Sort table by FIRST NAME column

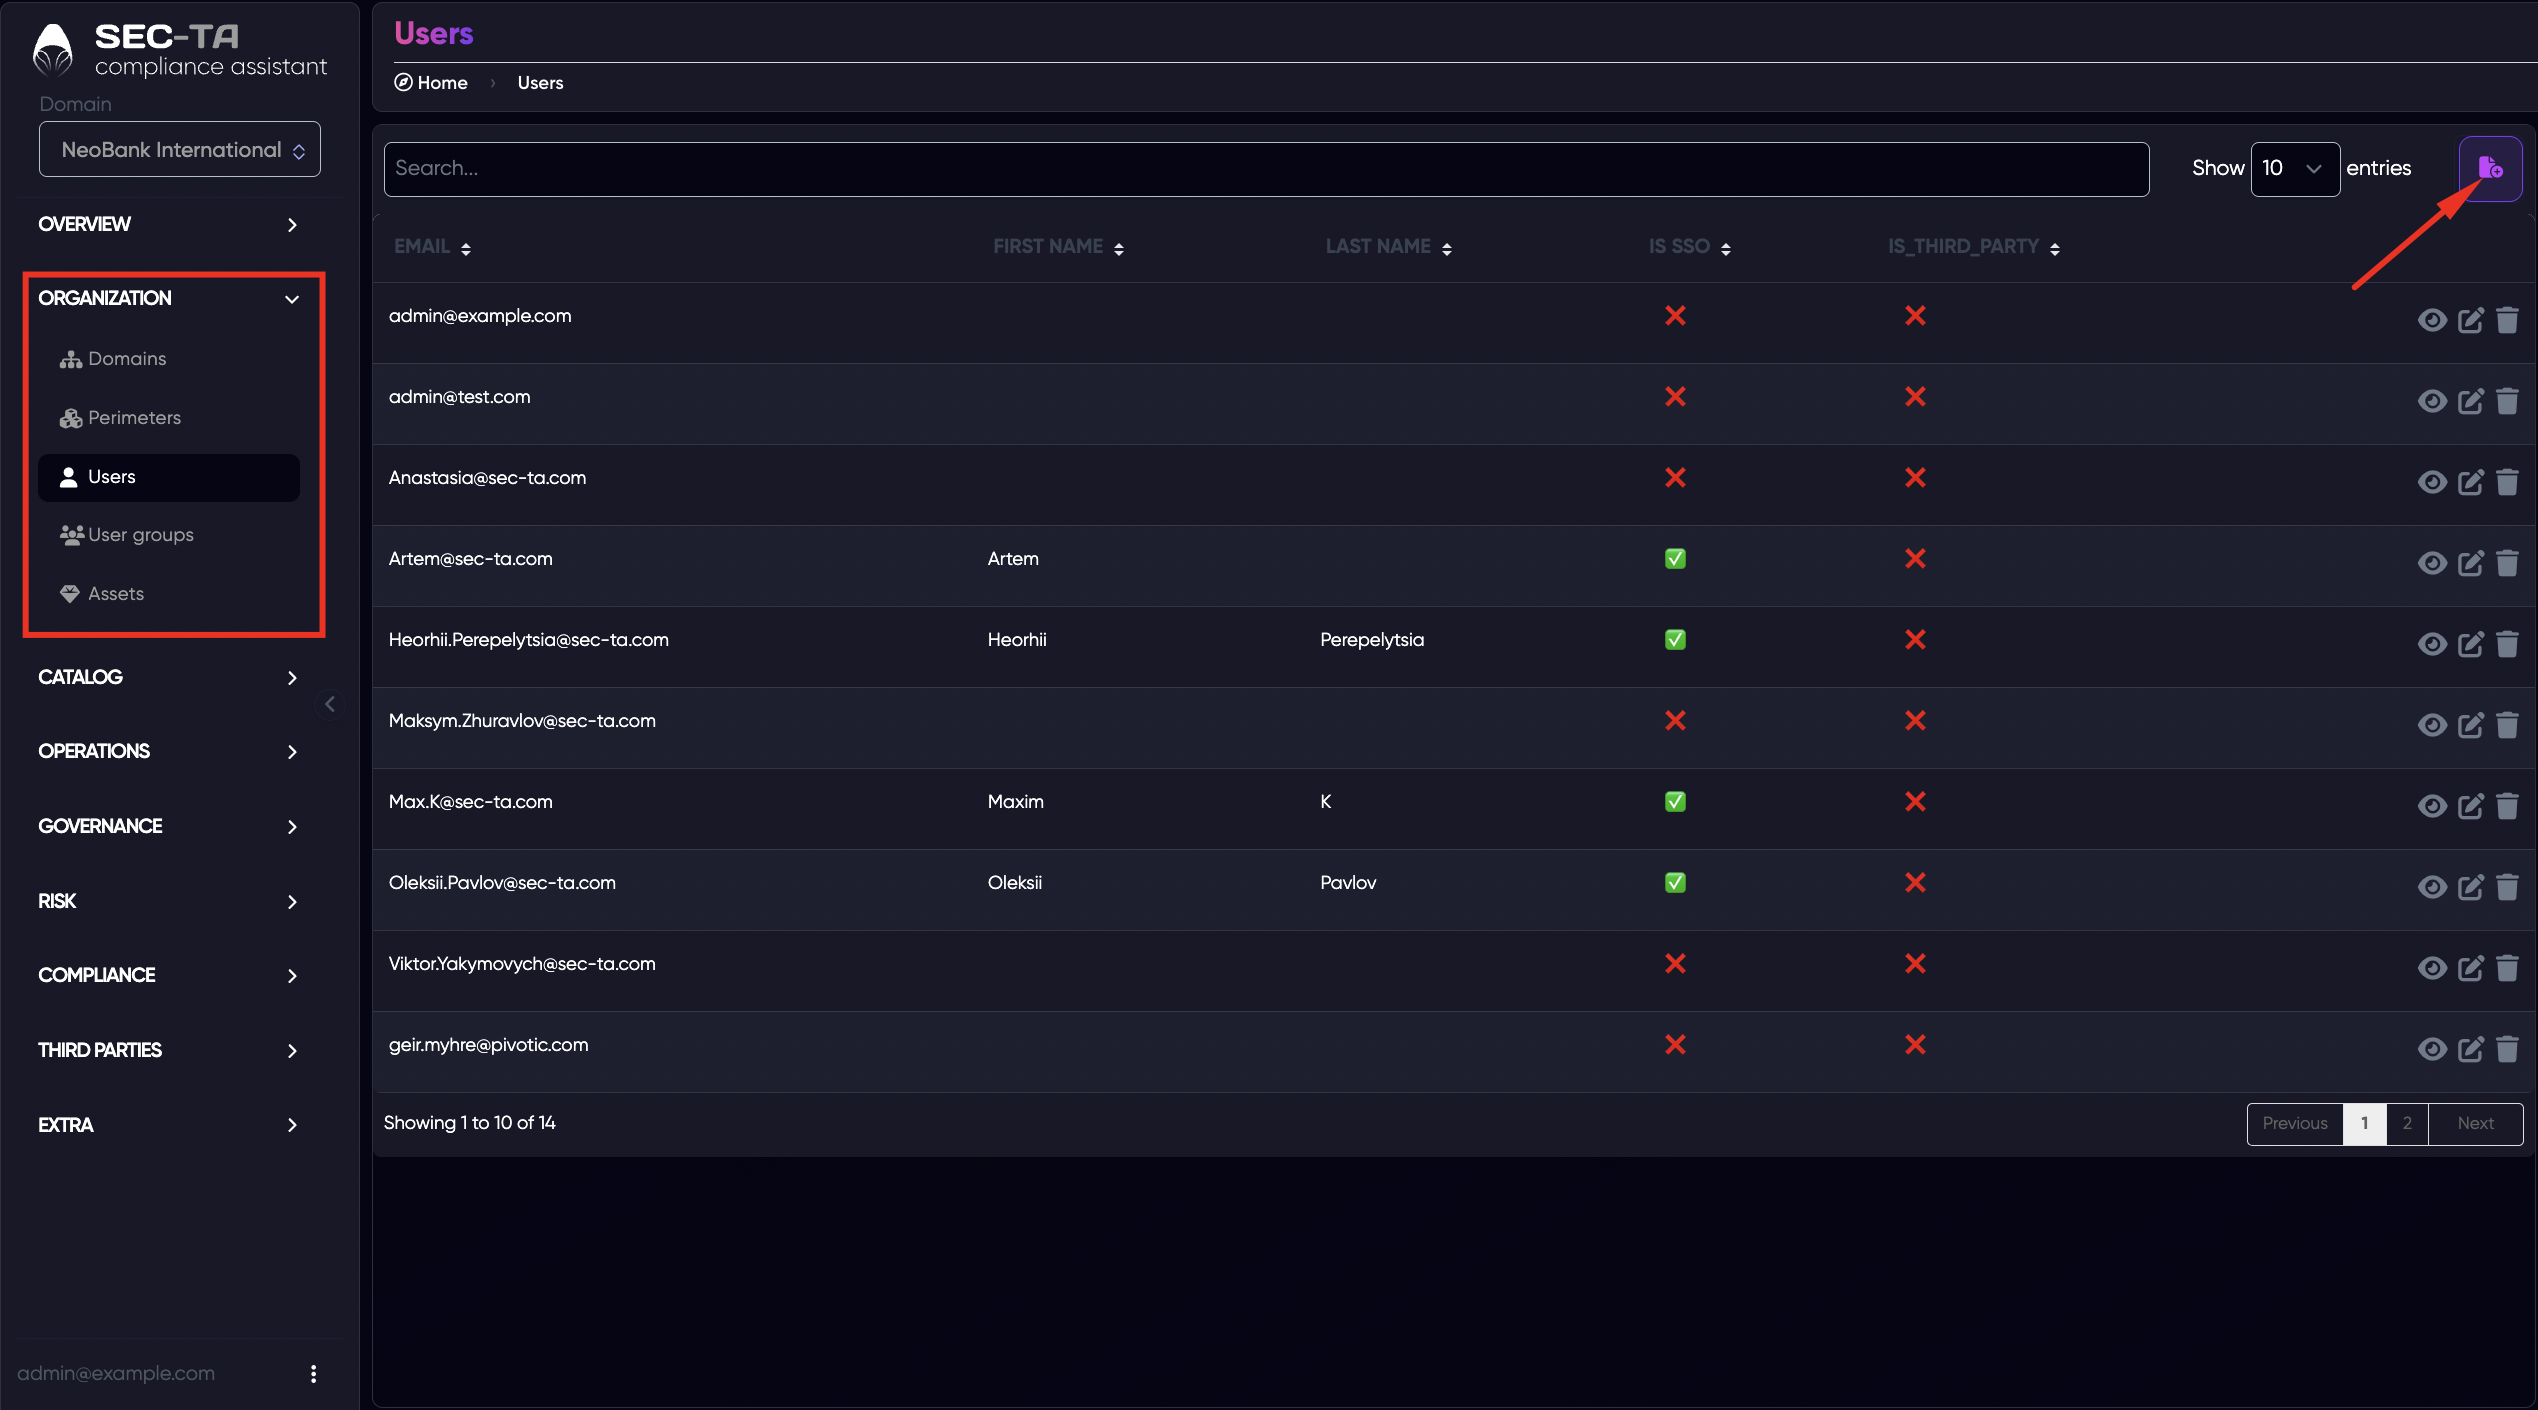(x=1058, y=247)
